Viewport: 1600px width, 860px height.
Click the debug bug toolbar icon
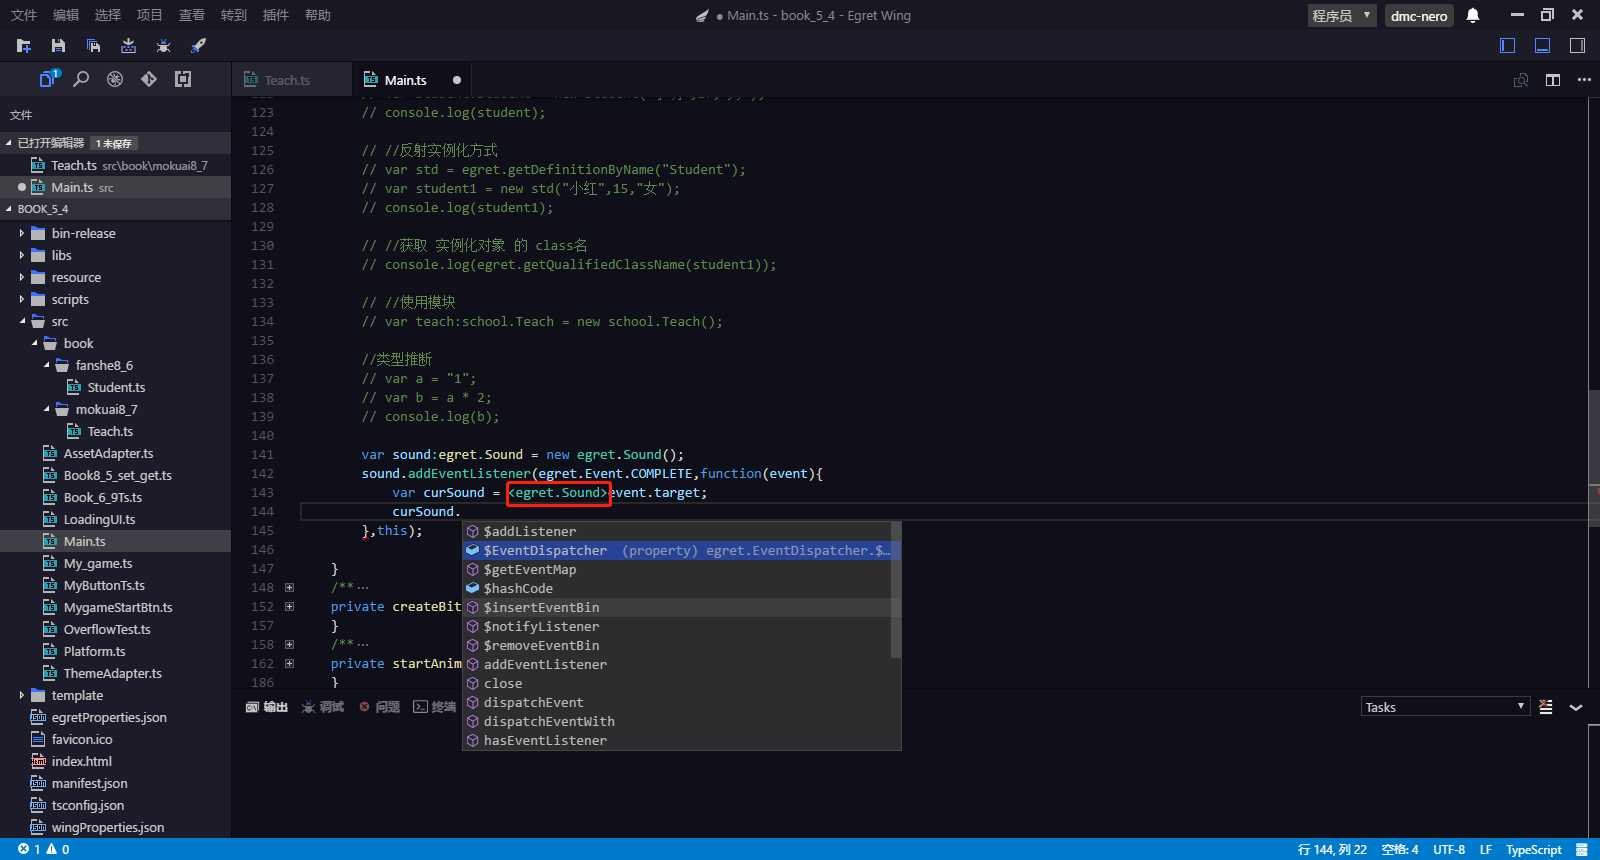(x=163, y=46)
